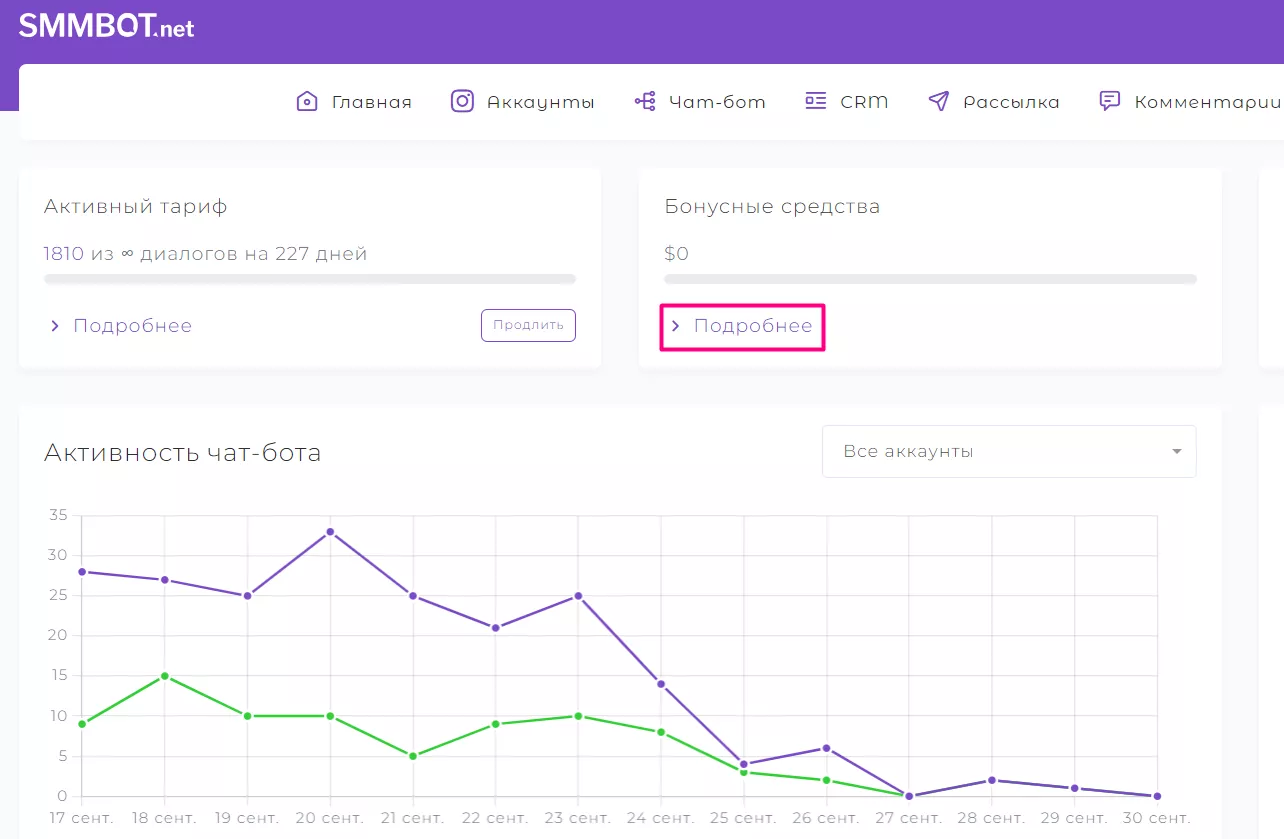
Task: Switch to the CRM section
Action: click(x=864, y=102)
